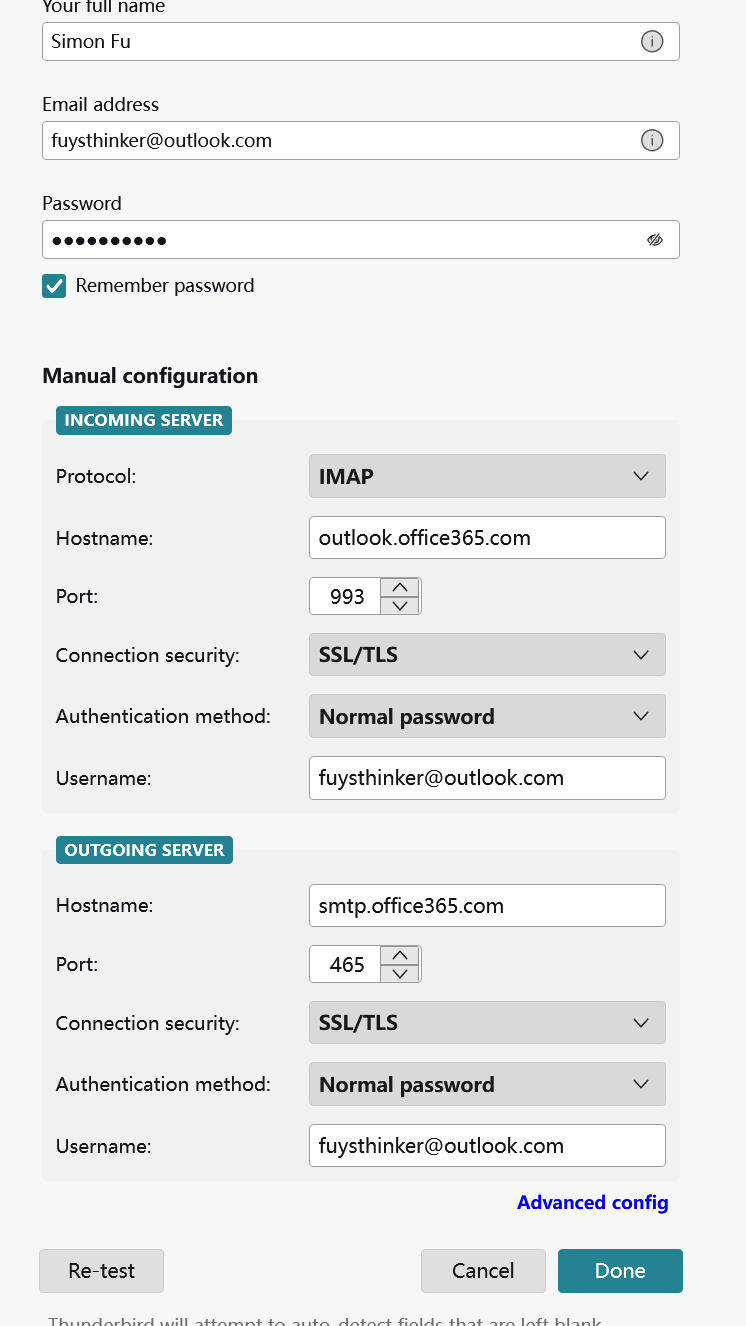The width and height of the screenshot is (746, 1326).
Task: Open outgoing Authentication method dropdown
Action: pos(487,1084)
